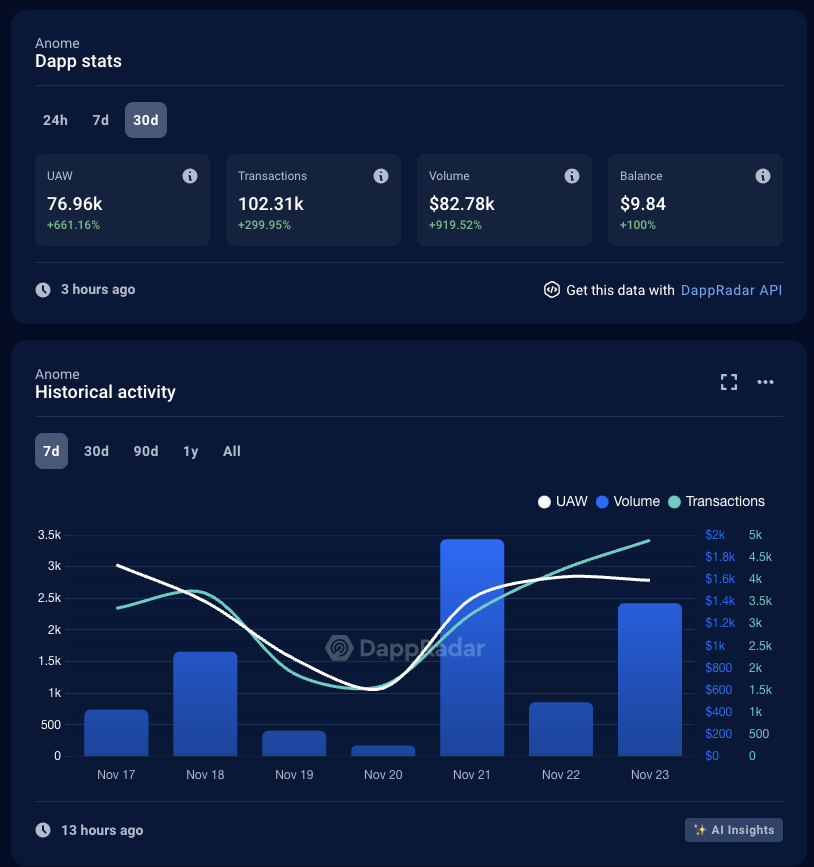The image size is (814, 867).
Task: Toggle the UAW series in the chart legend
Action: 562,501
